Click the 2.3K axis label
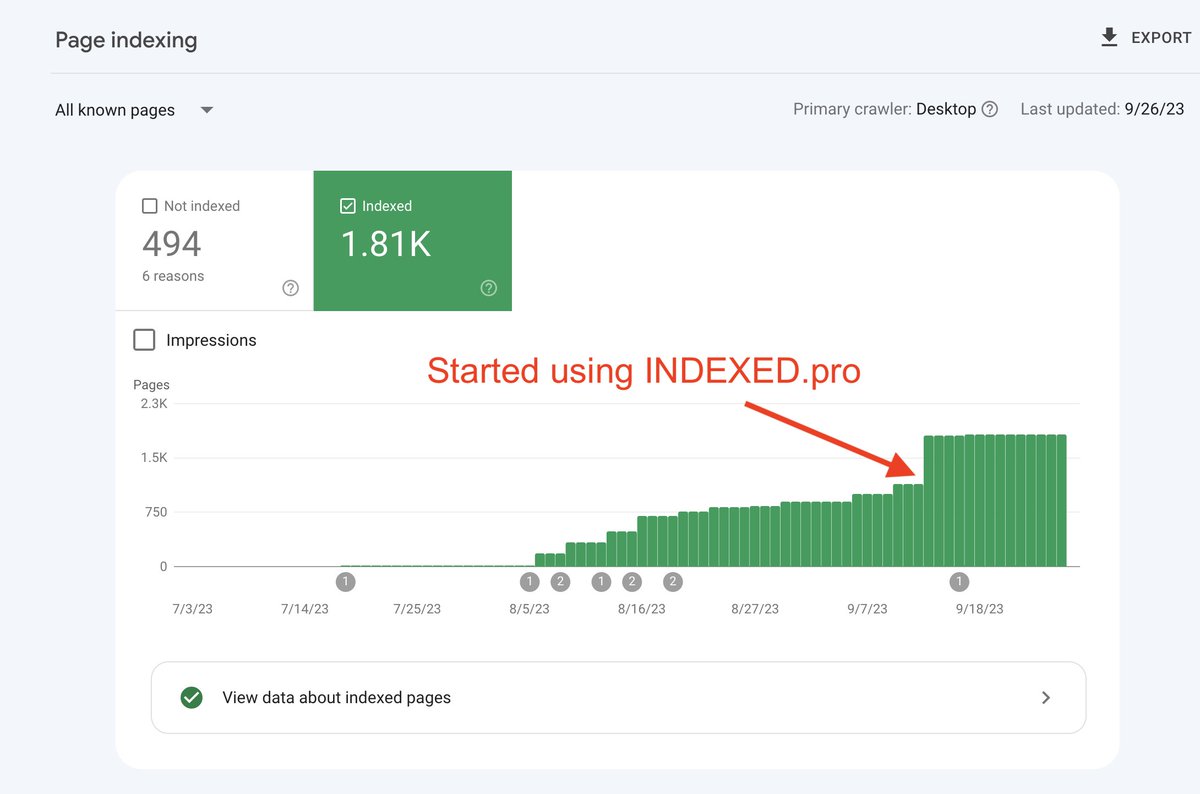 click(x=153, y=403)
